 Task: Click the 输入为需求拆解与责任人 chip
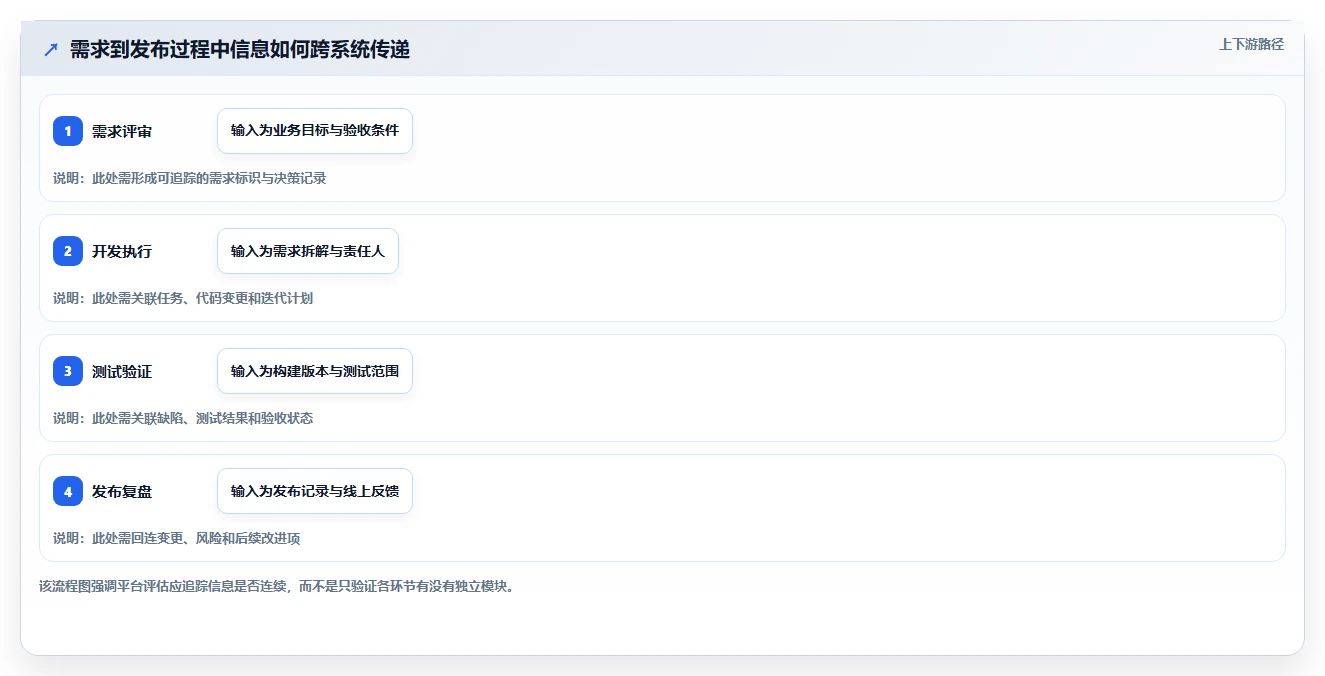click(308, 251)
